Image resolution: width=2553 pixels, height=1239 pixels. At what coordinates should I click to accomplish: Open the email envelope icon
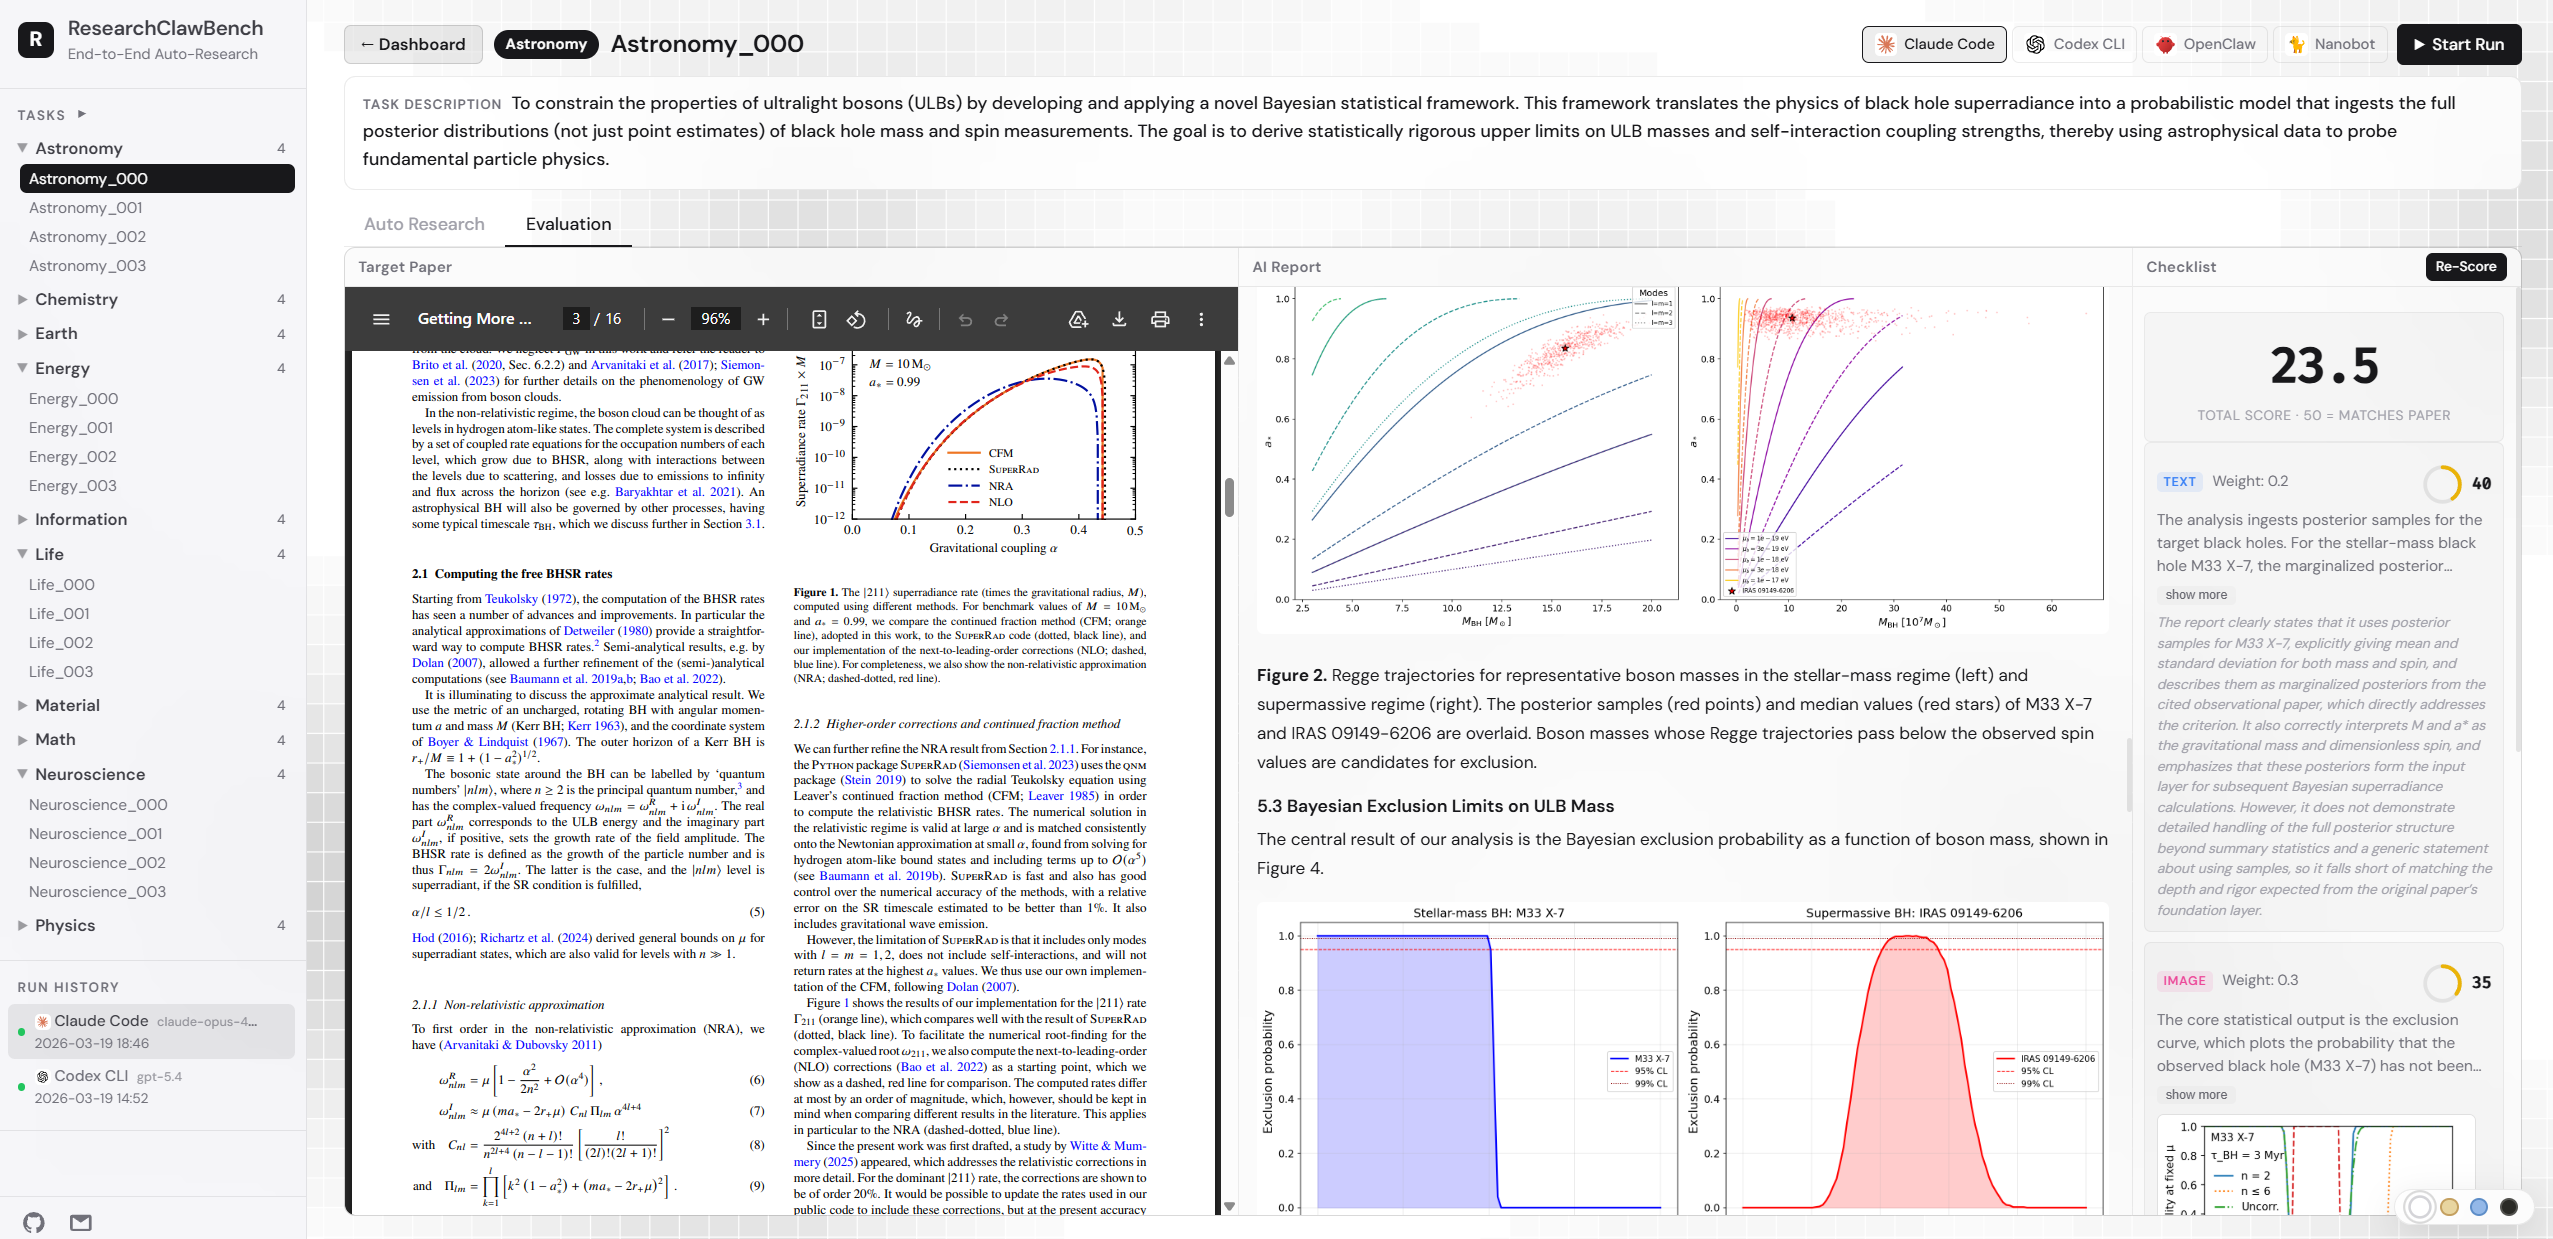pyautogui.click(x=81, y=1222)
